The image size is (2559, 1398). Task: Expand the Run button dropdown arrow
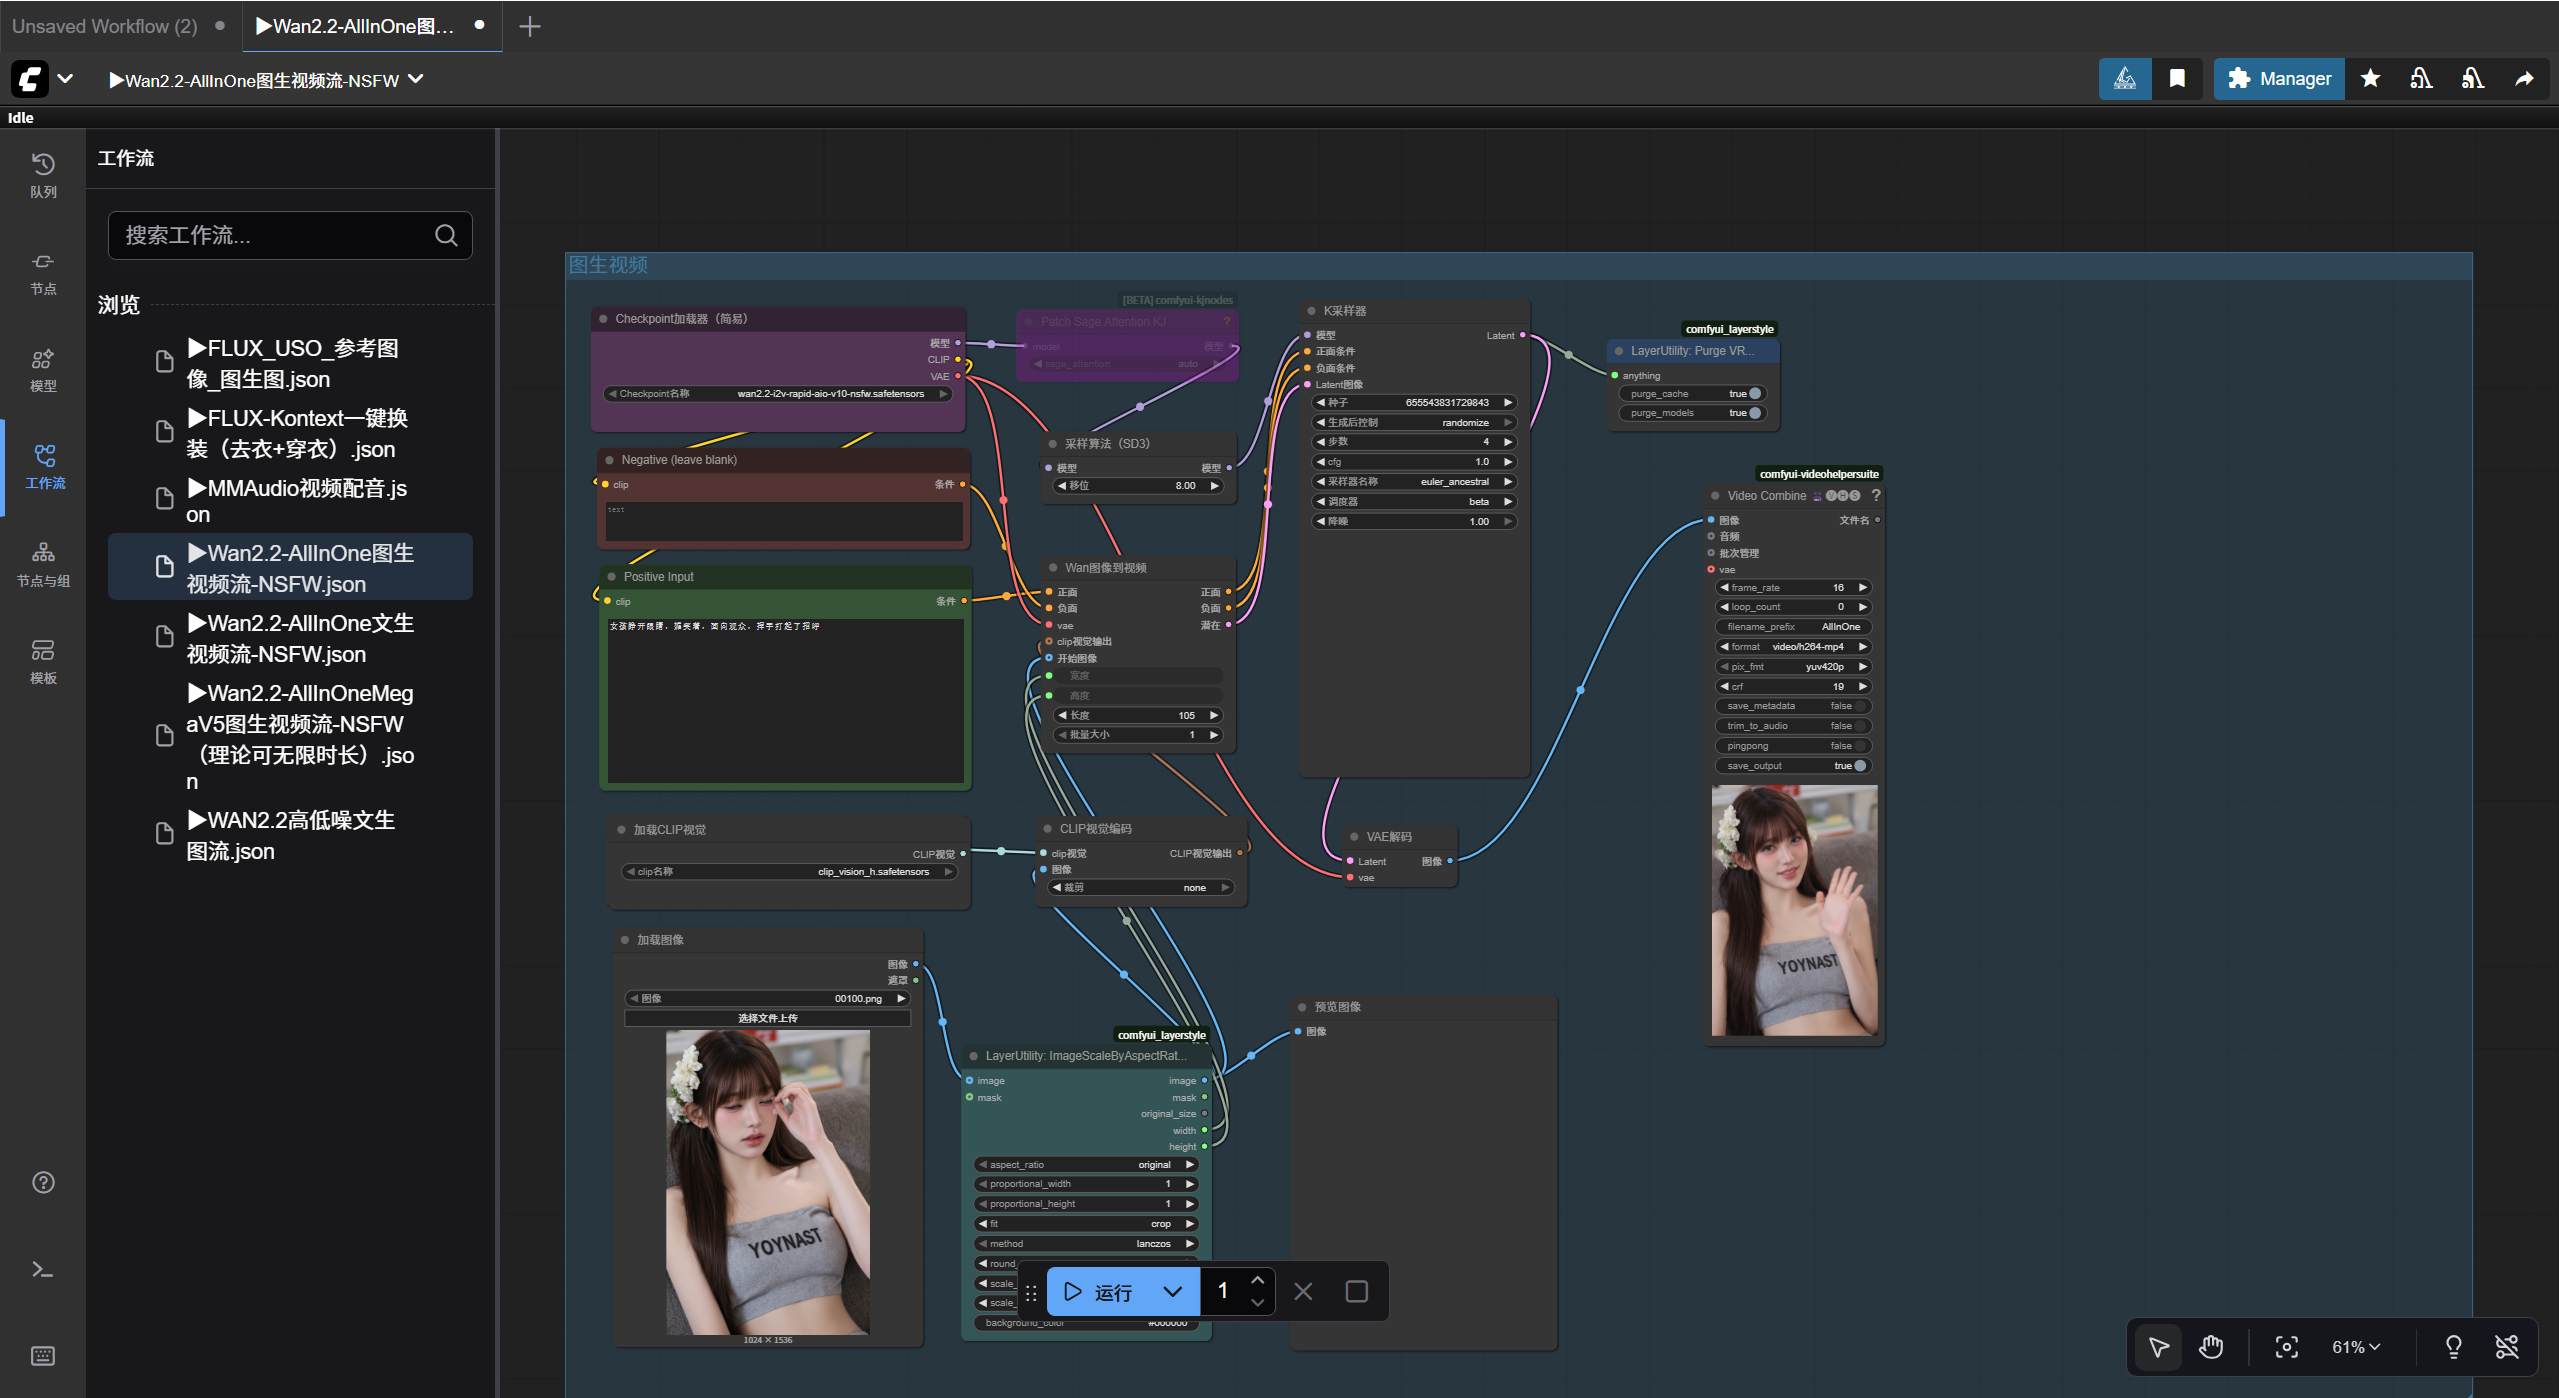(x=1173, y=1291)
